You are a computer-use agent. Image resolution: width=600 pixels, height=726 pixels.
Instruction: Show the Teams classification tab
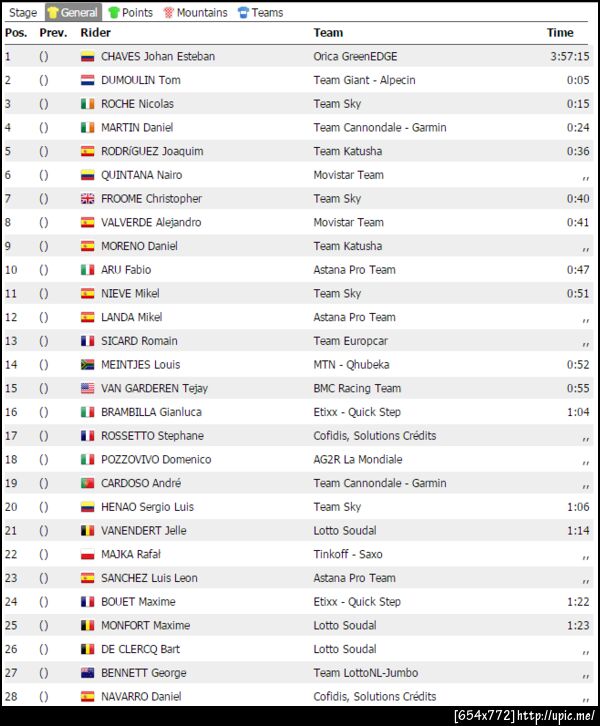click(266, 13)
